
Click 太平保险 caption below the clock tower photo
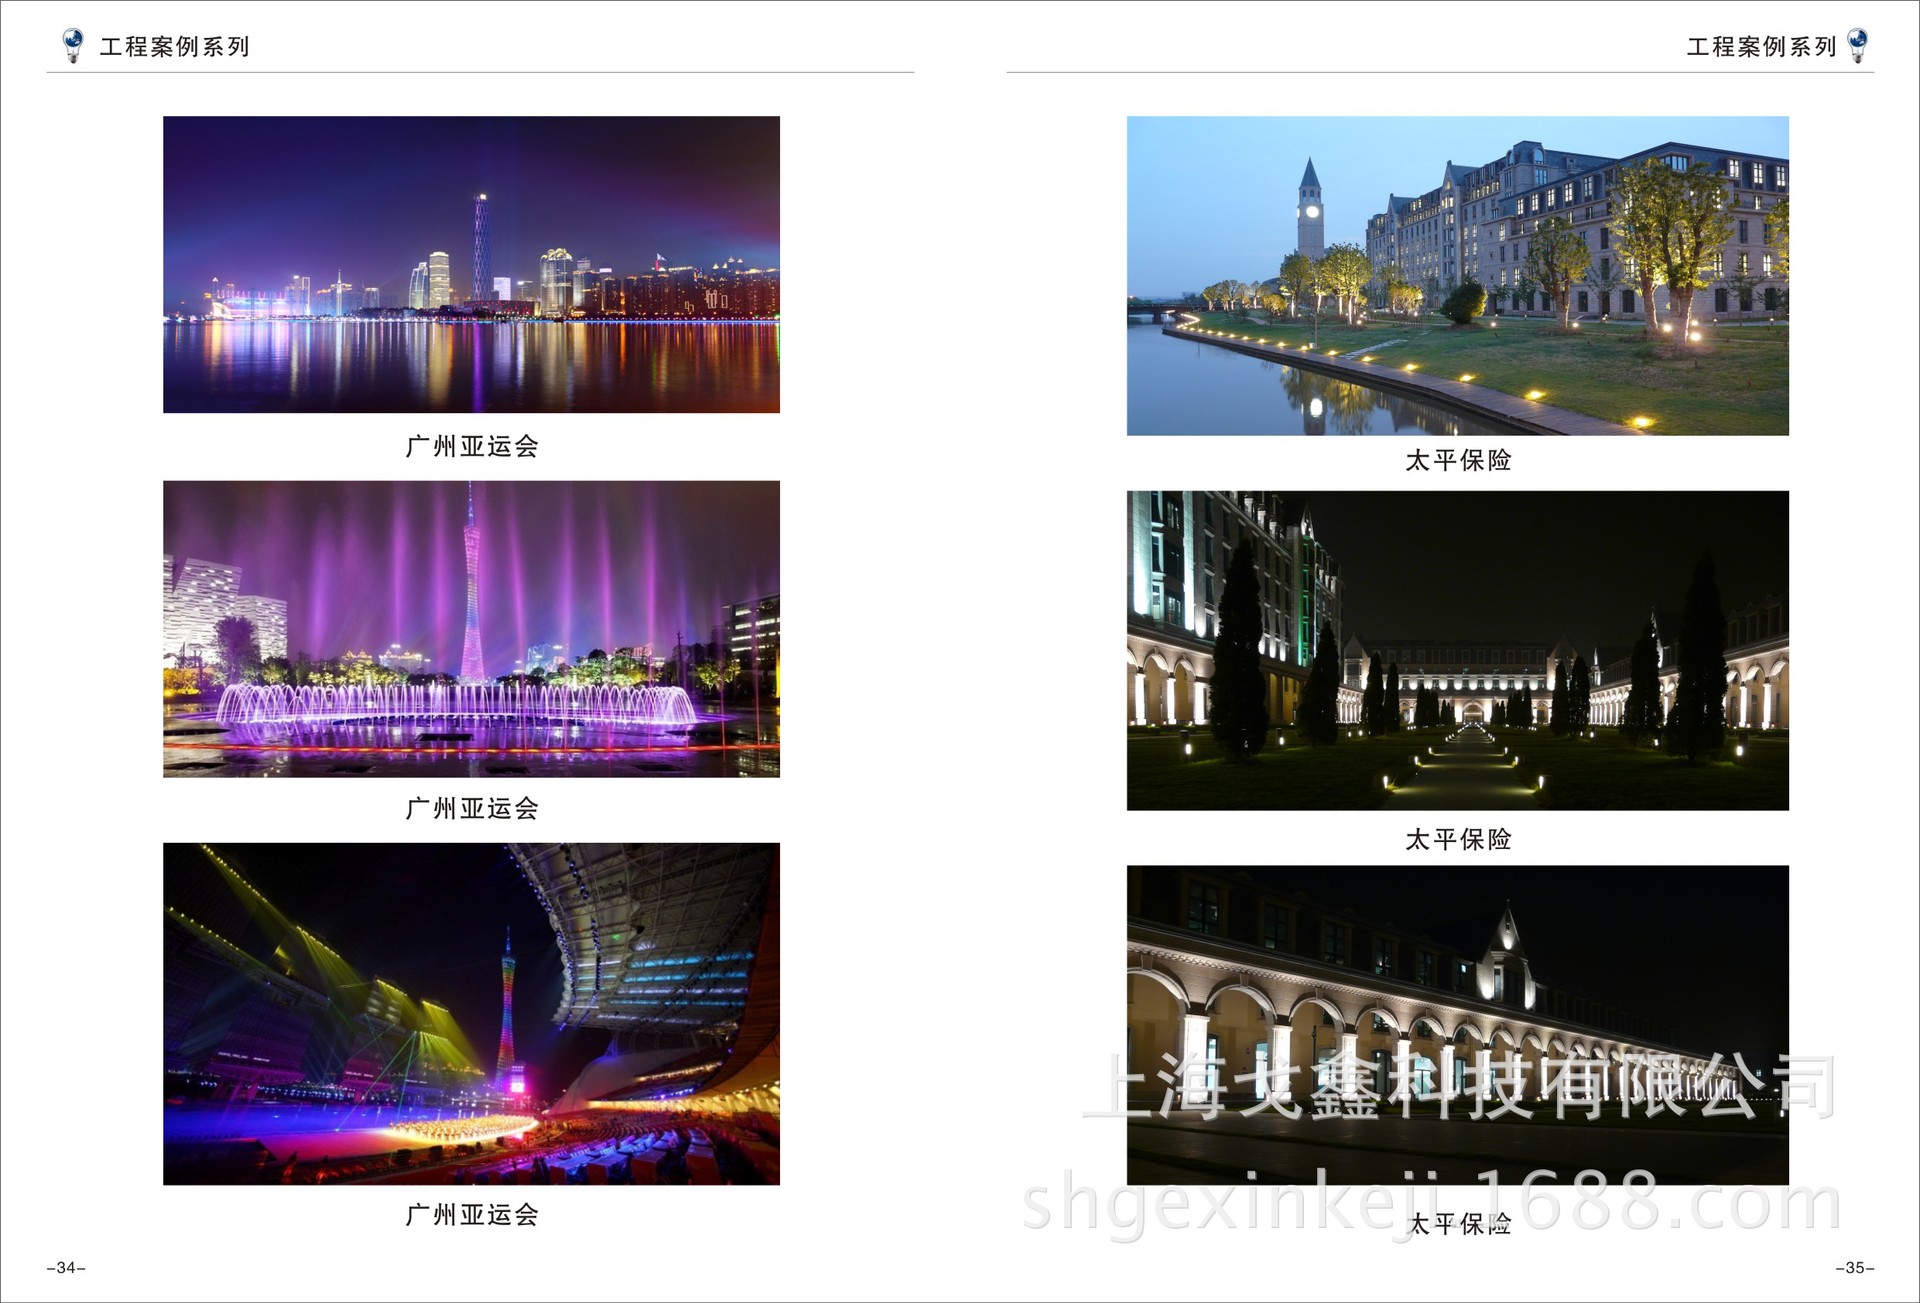click(1458, 460)
